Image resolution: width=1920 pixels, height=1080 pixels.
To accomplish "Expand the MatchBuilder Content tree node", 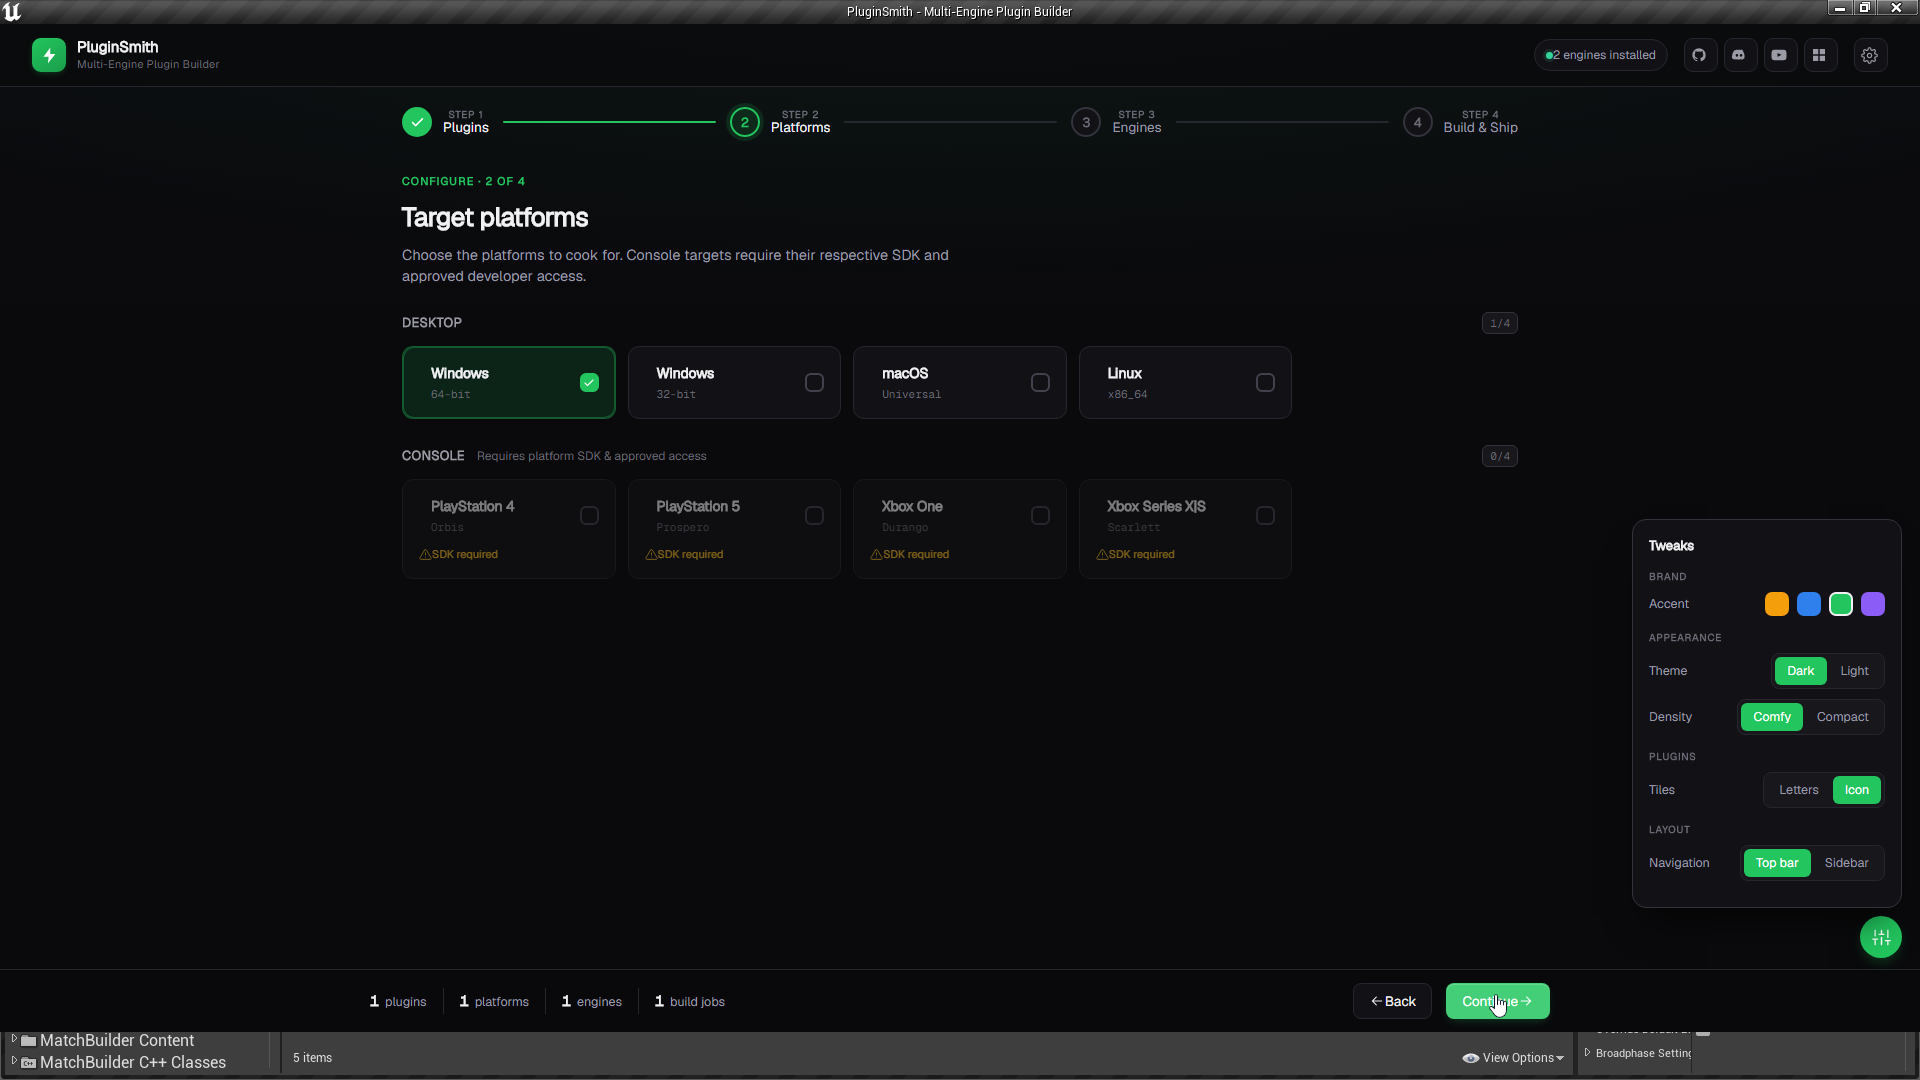I will pyautogui.click(x=14, y=1039).
